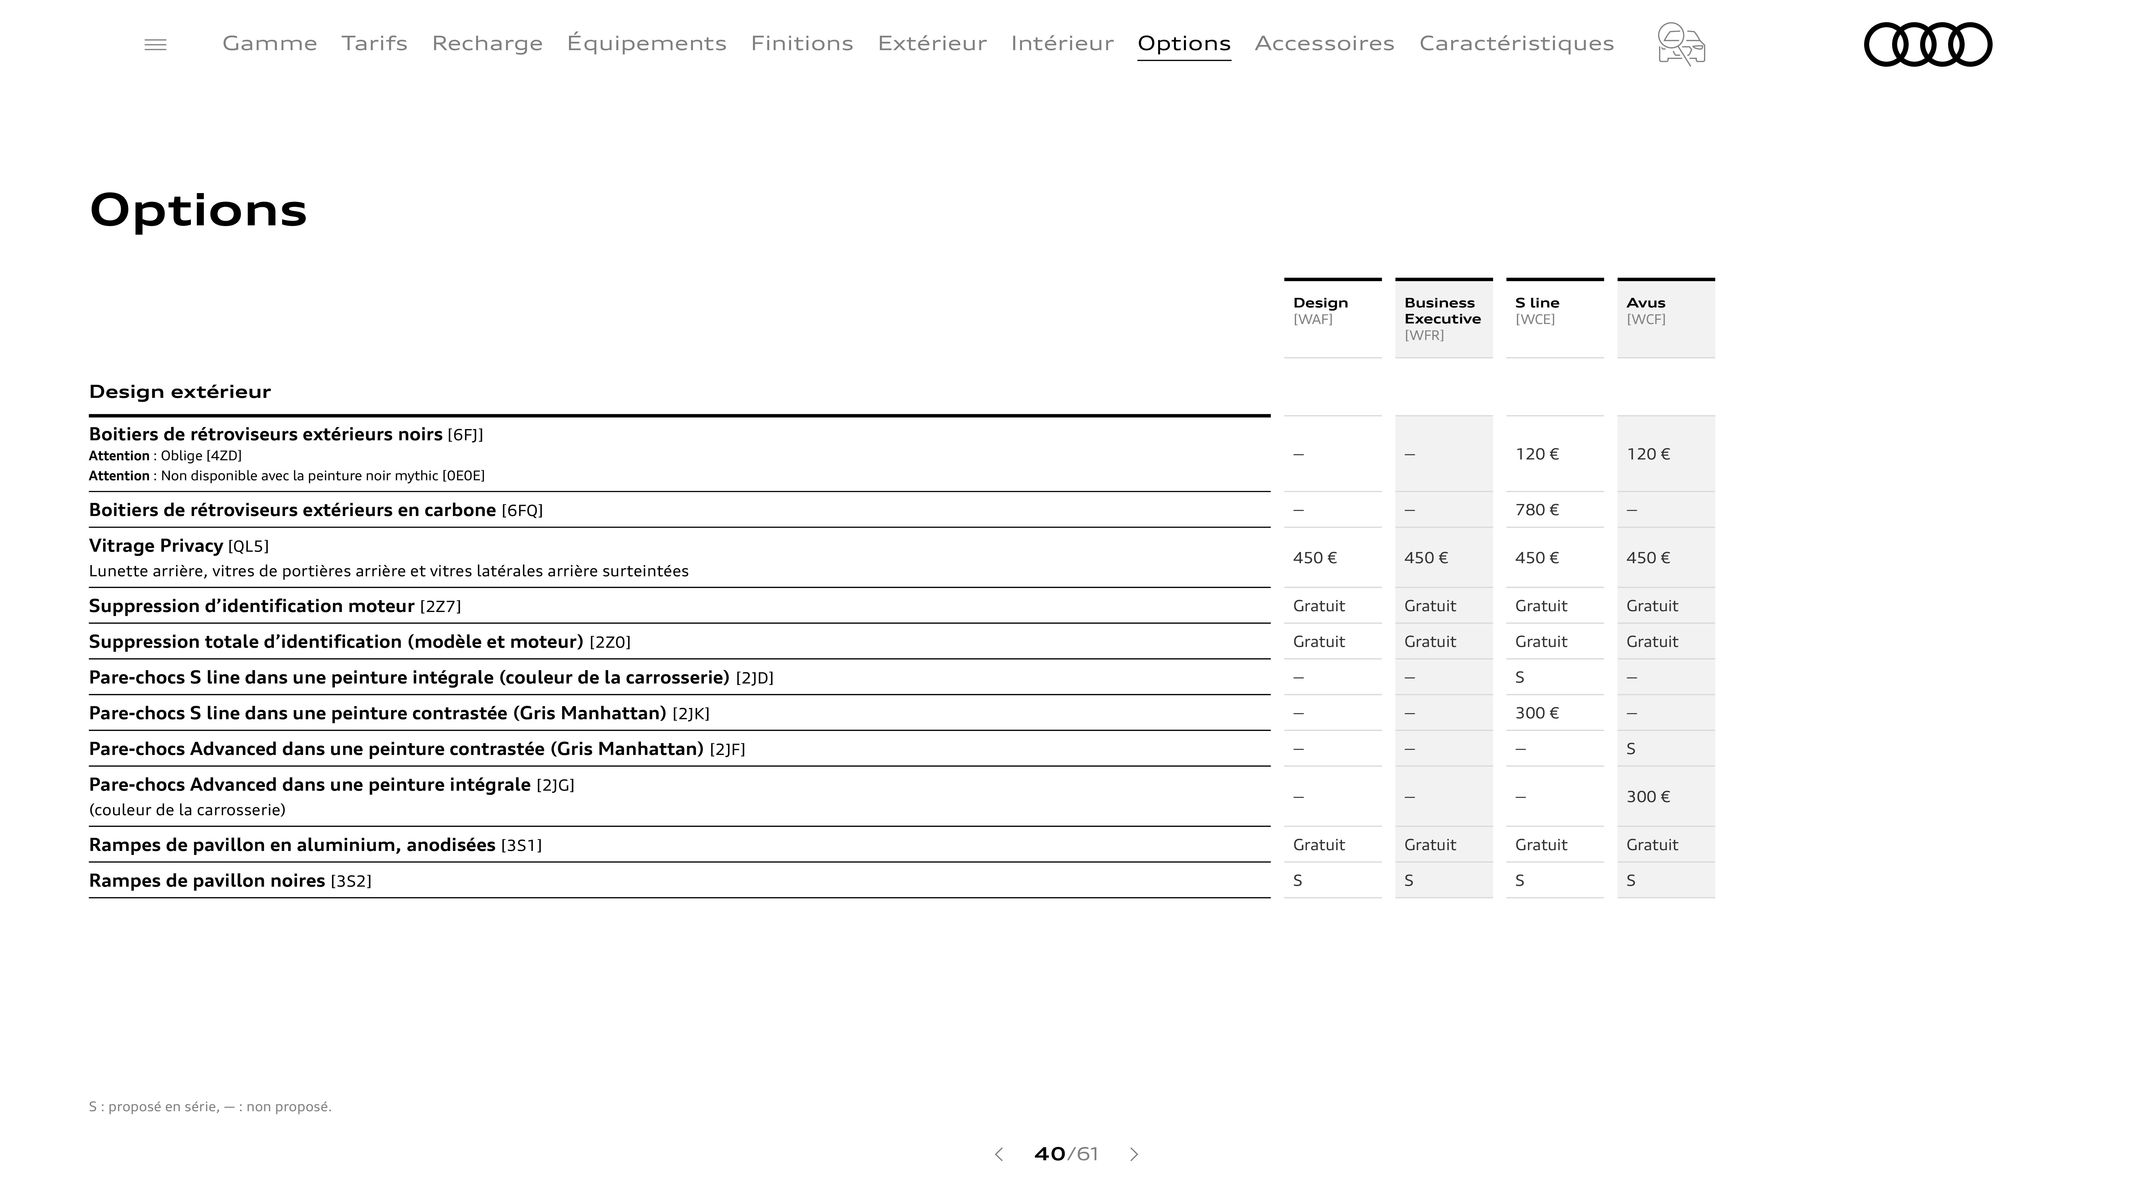
Task: Switch to the Équipements tab
Action: [x=647, y=43]
